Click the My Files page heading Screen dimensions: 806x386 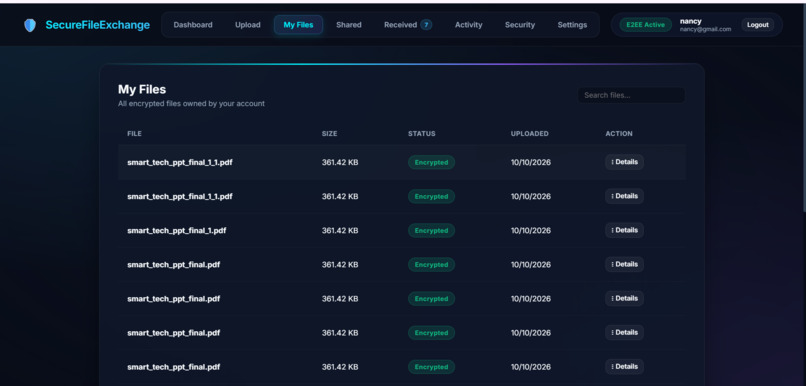point(142,89)
